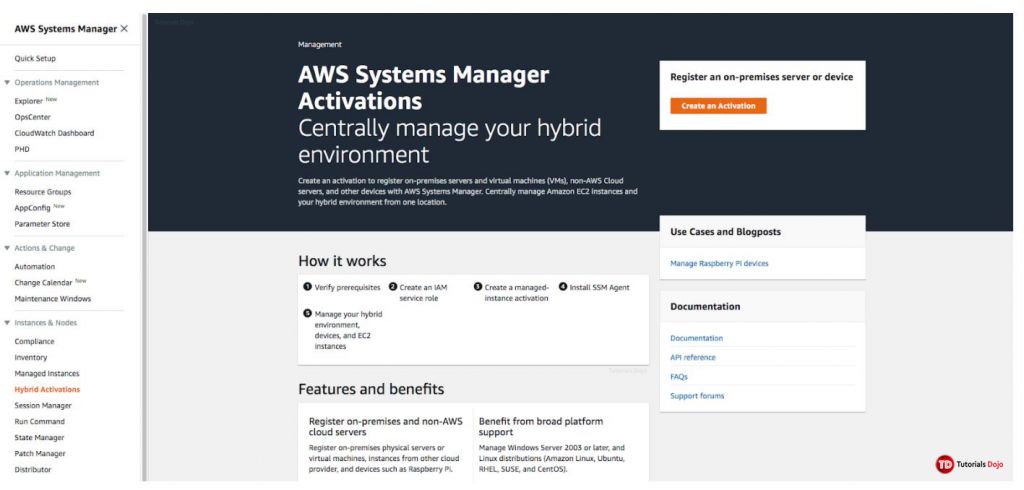Click the AWS Systems Manager Activations title
The width and height of the screenshot is (1024, 490).
pos(423,88)
